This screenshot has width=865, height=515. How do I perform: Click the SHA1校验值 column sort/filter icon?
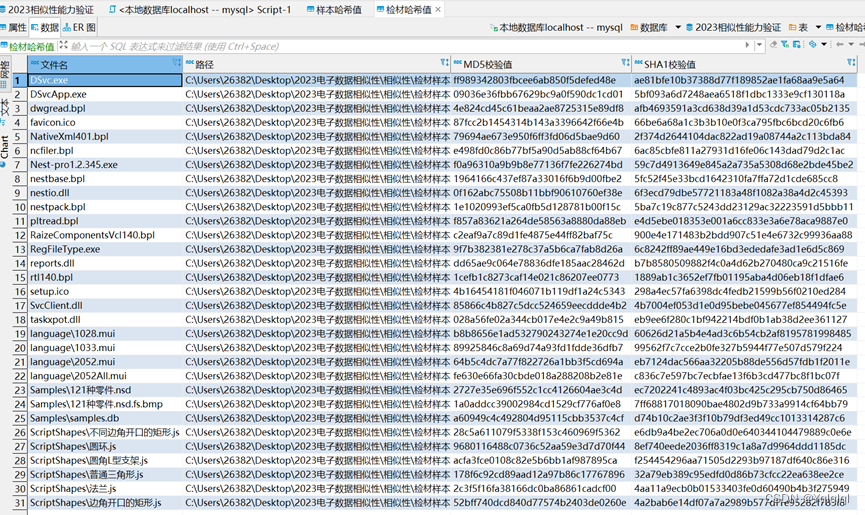pos(851,63)
